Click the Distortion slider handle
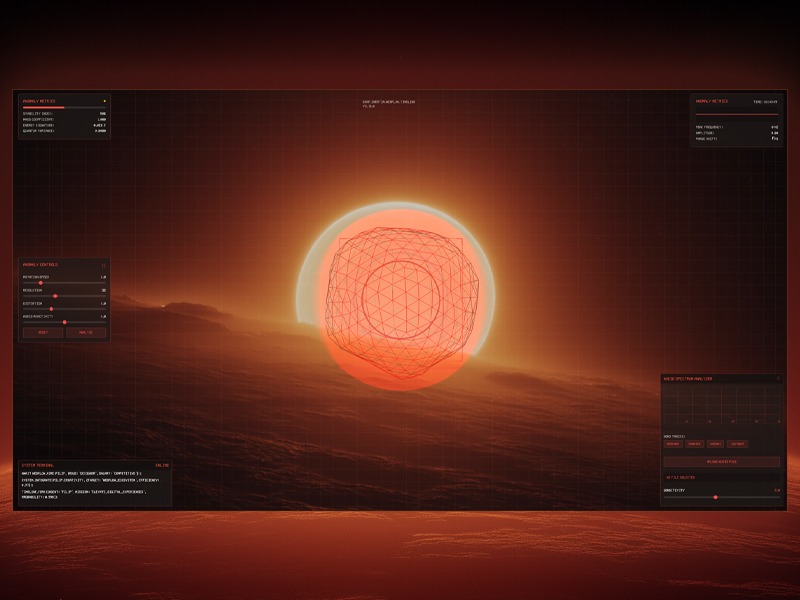 (x=51, y=309)
